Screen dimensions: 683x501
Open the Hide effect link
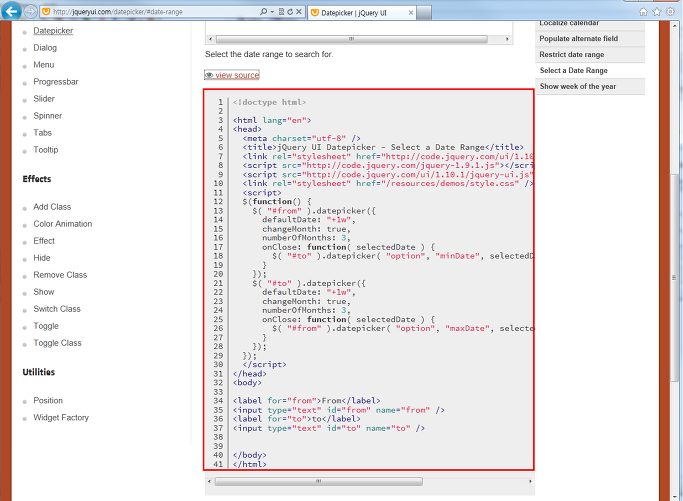(x=42, y=258)
